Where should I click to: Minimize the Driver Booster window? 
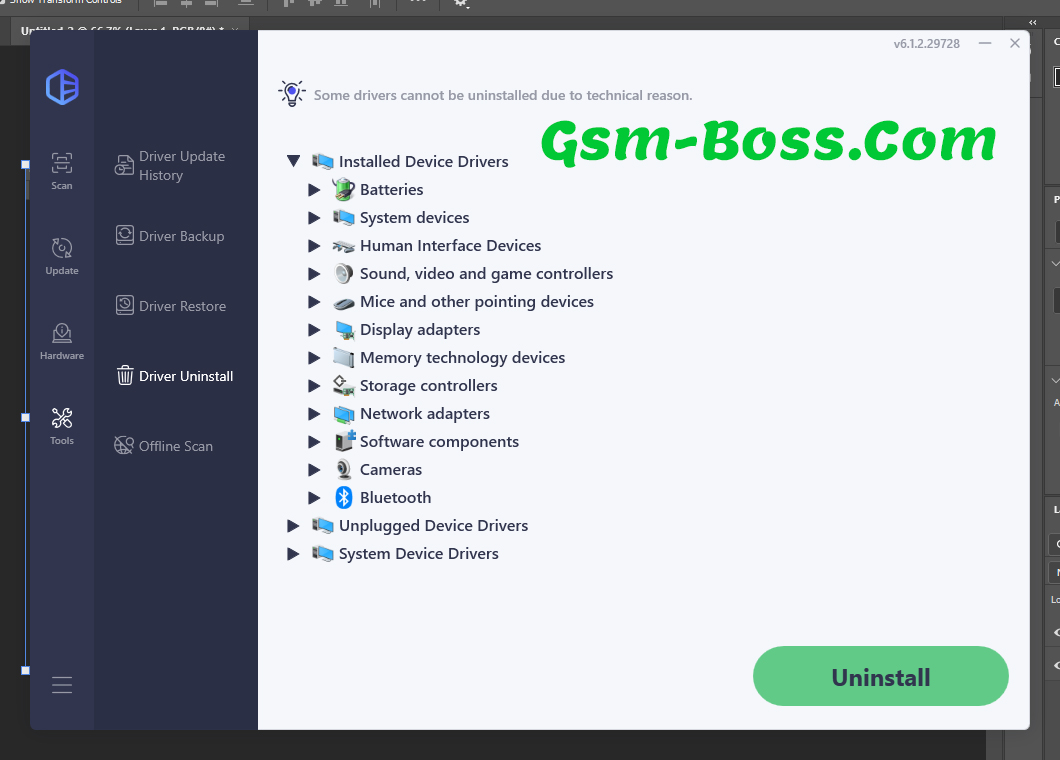985,43
